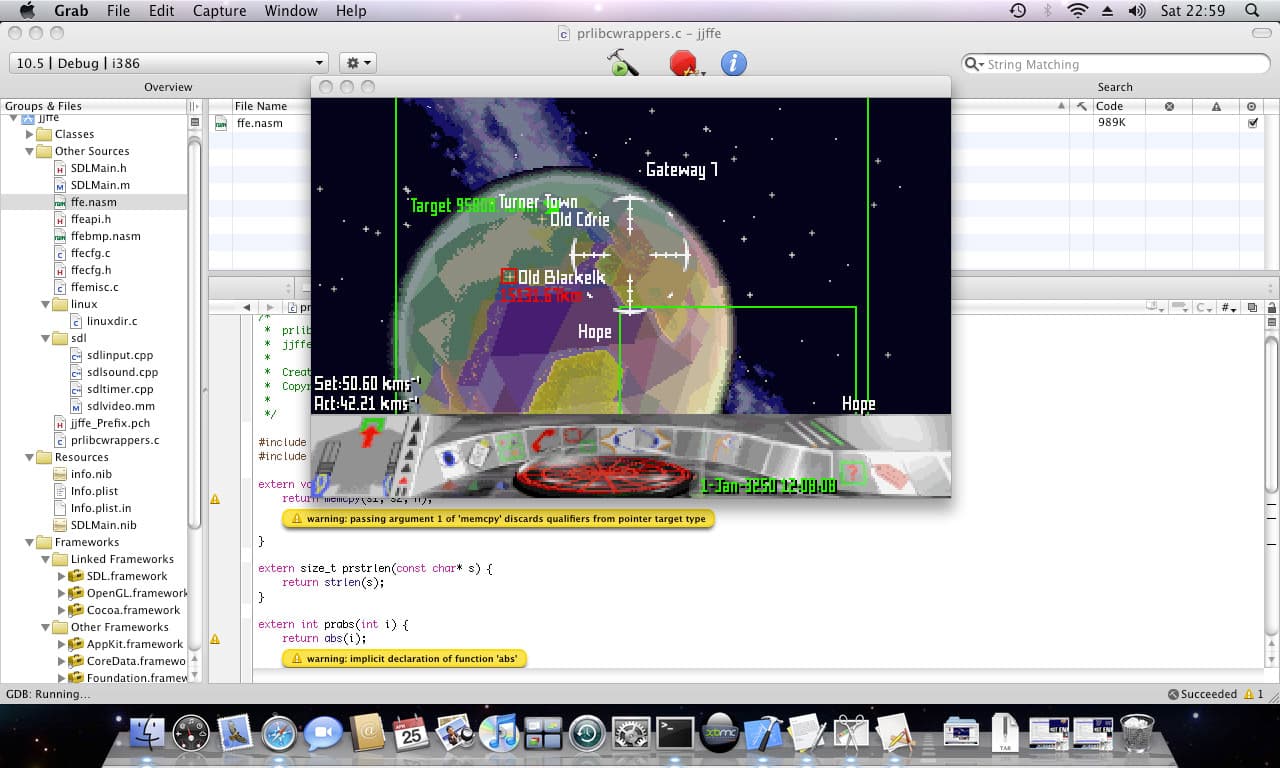Collapse the Other Sources group
This screenshot has width=1280, height=768.
click(x=29, y=151)
